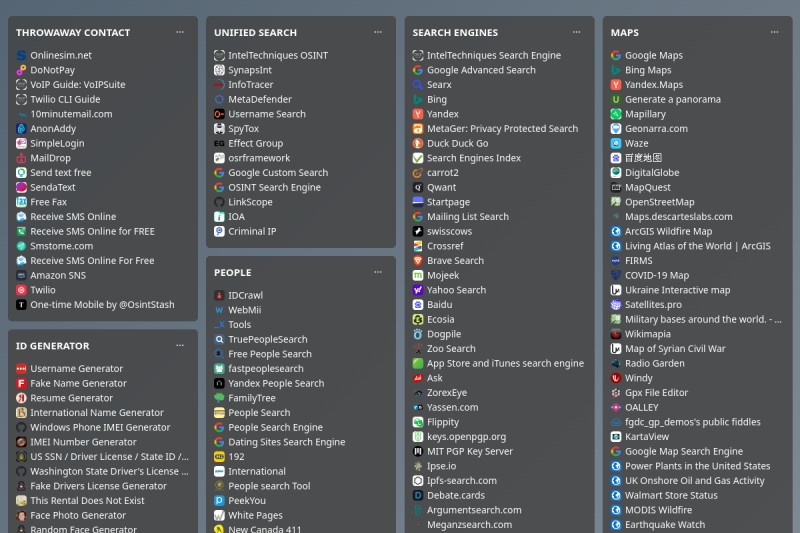This screenshot has height=533, width=800.
Task: Click the Yandex icon in Search Engines
Action: pos(418,114)
